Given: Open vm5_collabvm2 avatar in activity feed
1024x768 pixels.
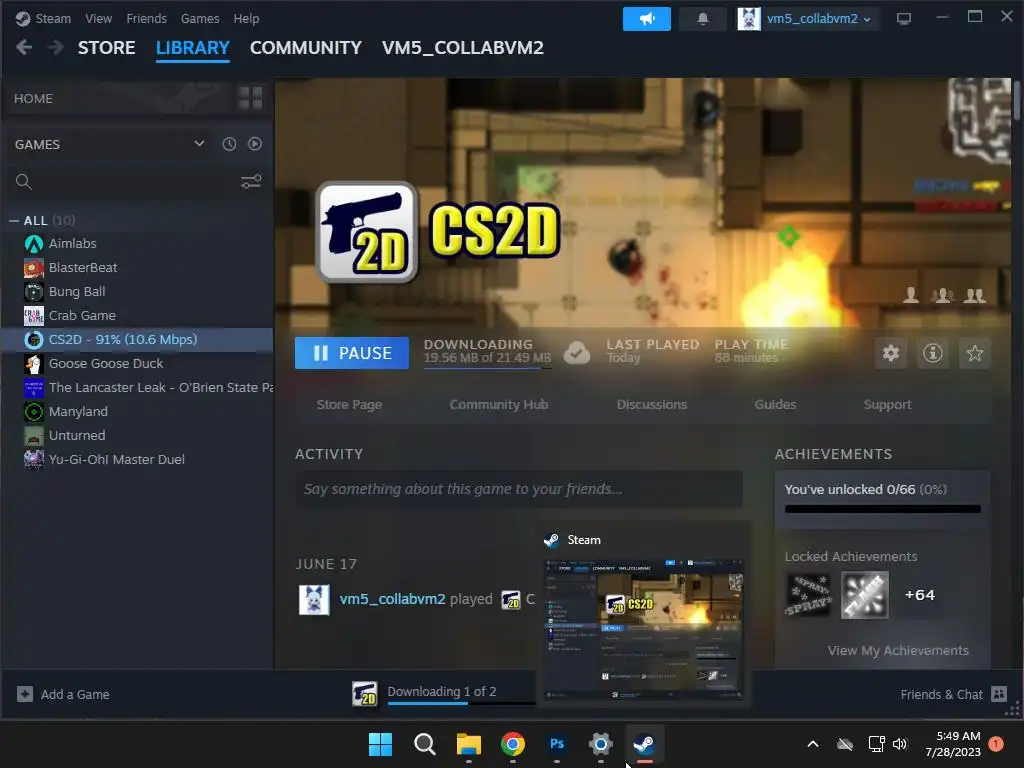Looking at the screenshot, I should coord(314,600).
